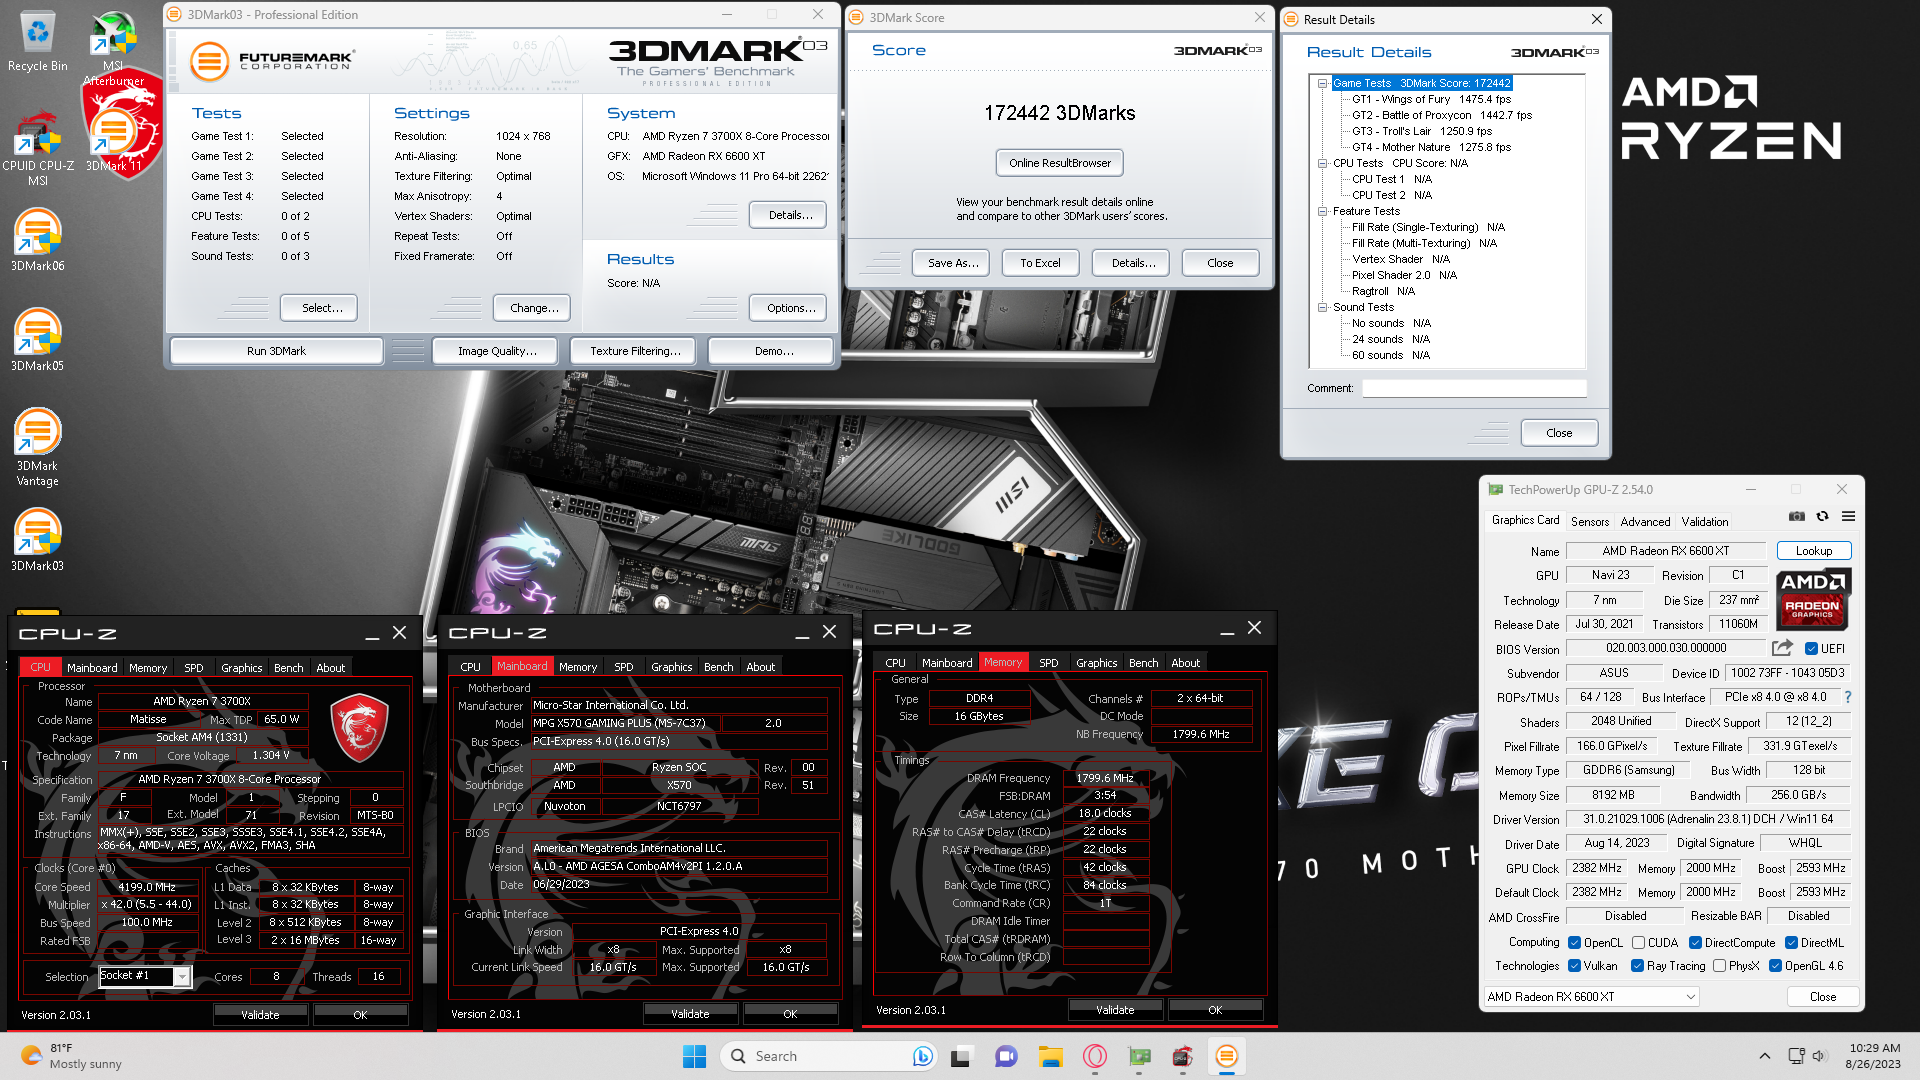
Task: Open SPD tab in the Memory CPU-Z window
Action: (1048, 663)
